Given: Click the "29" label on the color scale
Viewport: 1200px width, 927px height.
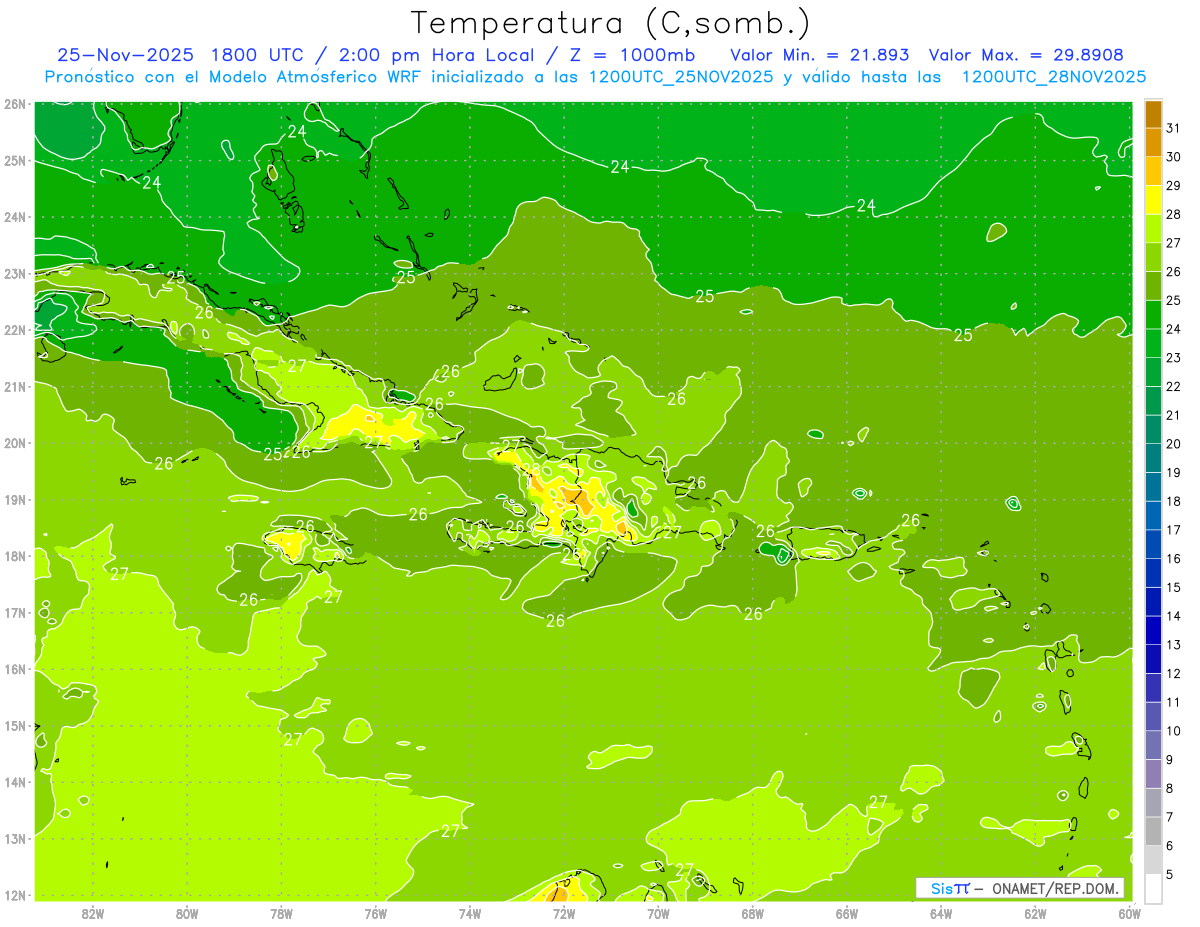Looking at the screenshot, I should pyautogui.click(x=1173, y=186).
